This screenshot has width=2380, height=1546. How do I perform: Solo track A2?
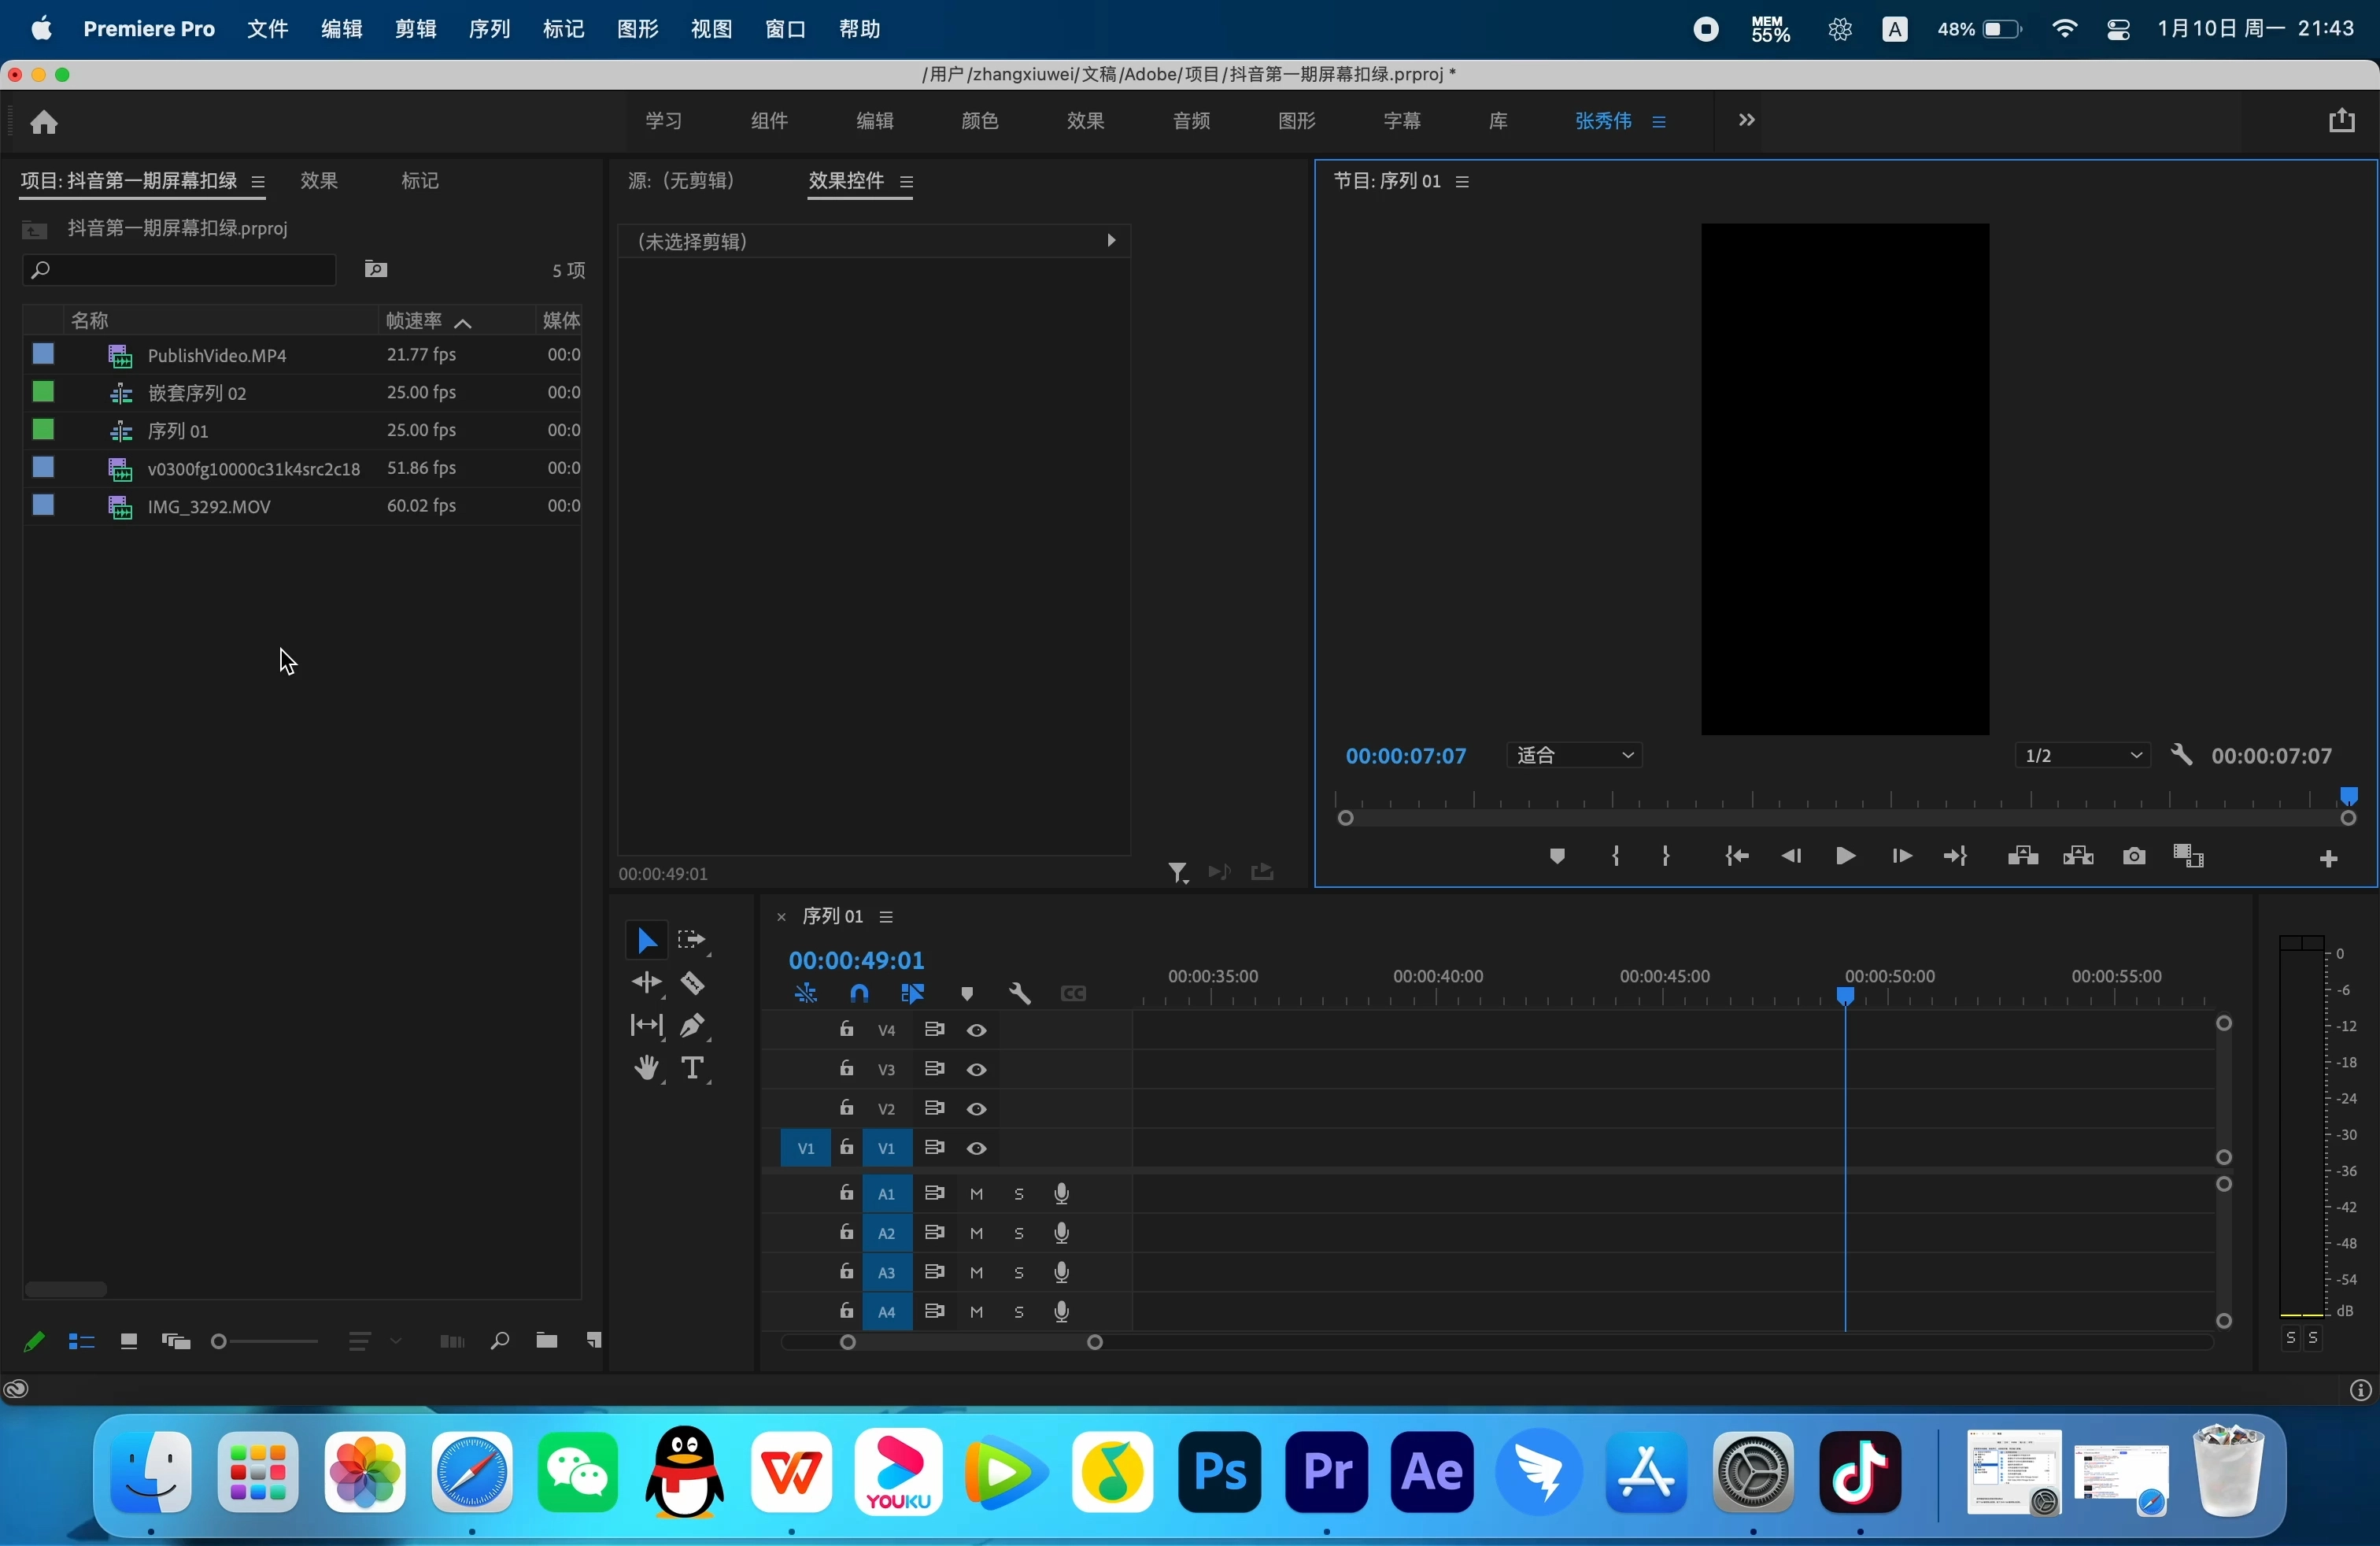[1019, 1235]
